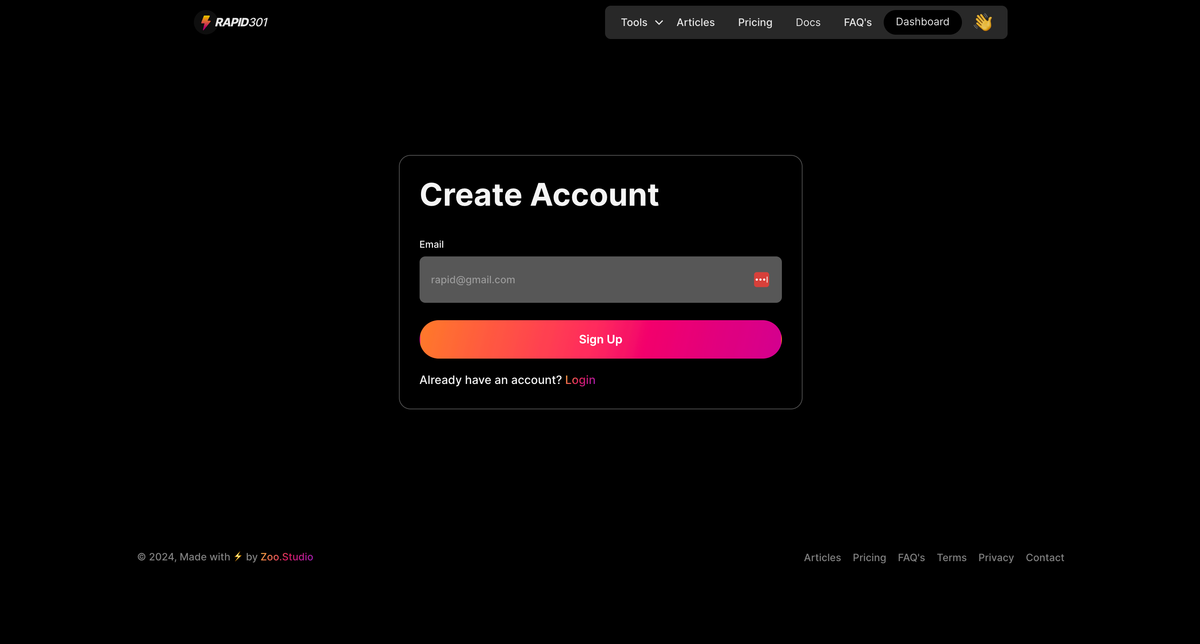Open Articles link in the footer

[x=822, y=558]
